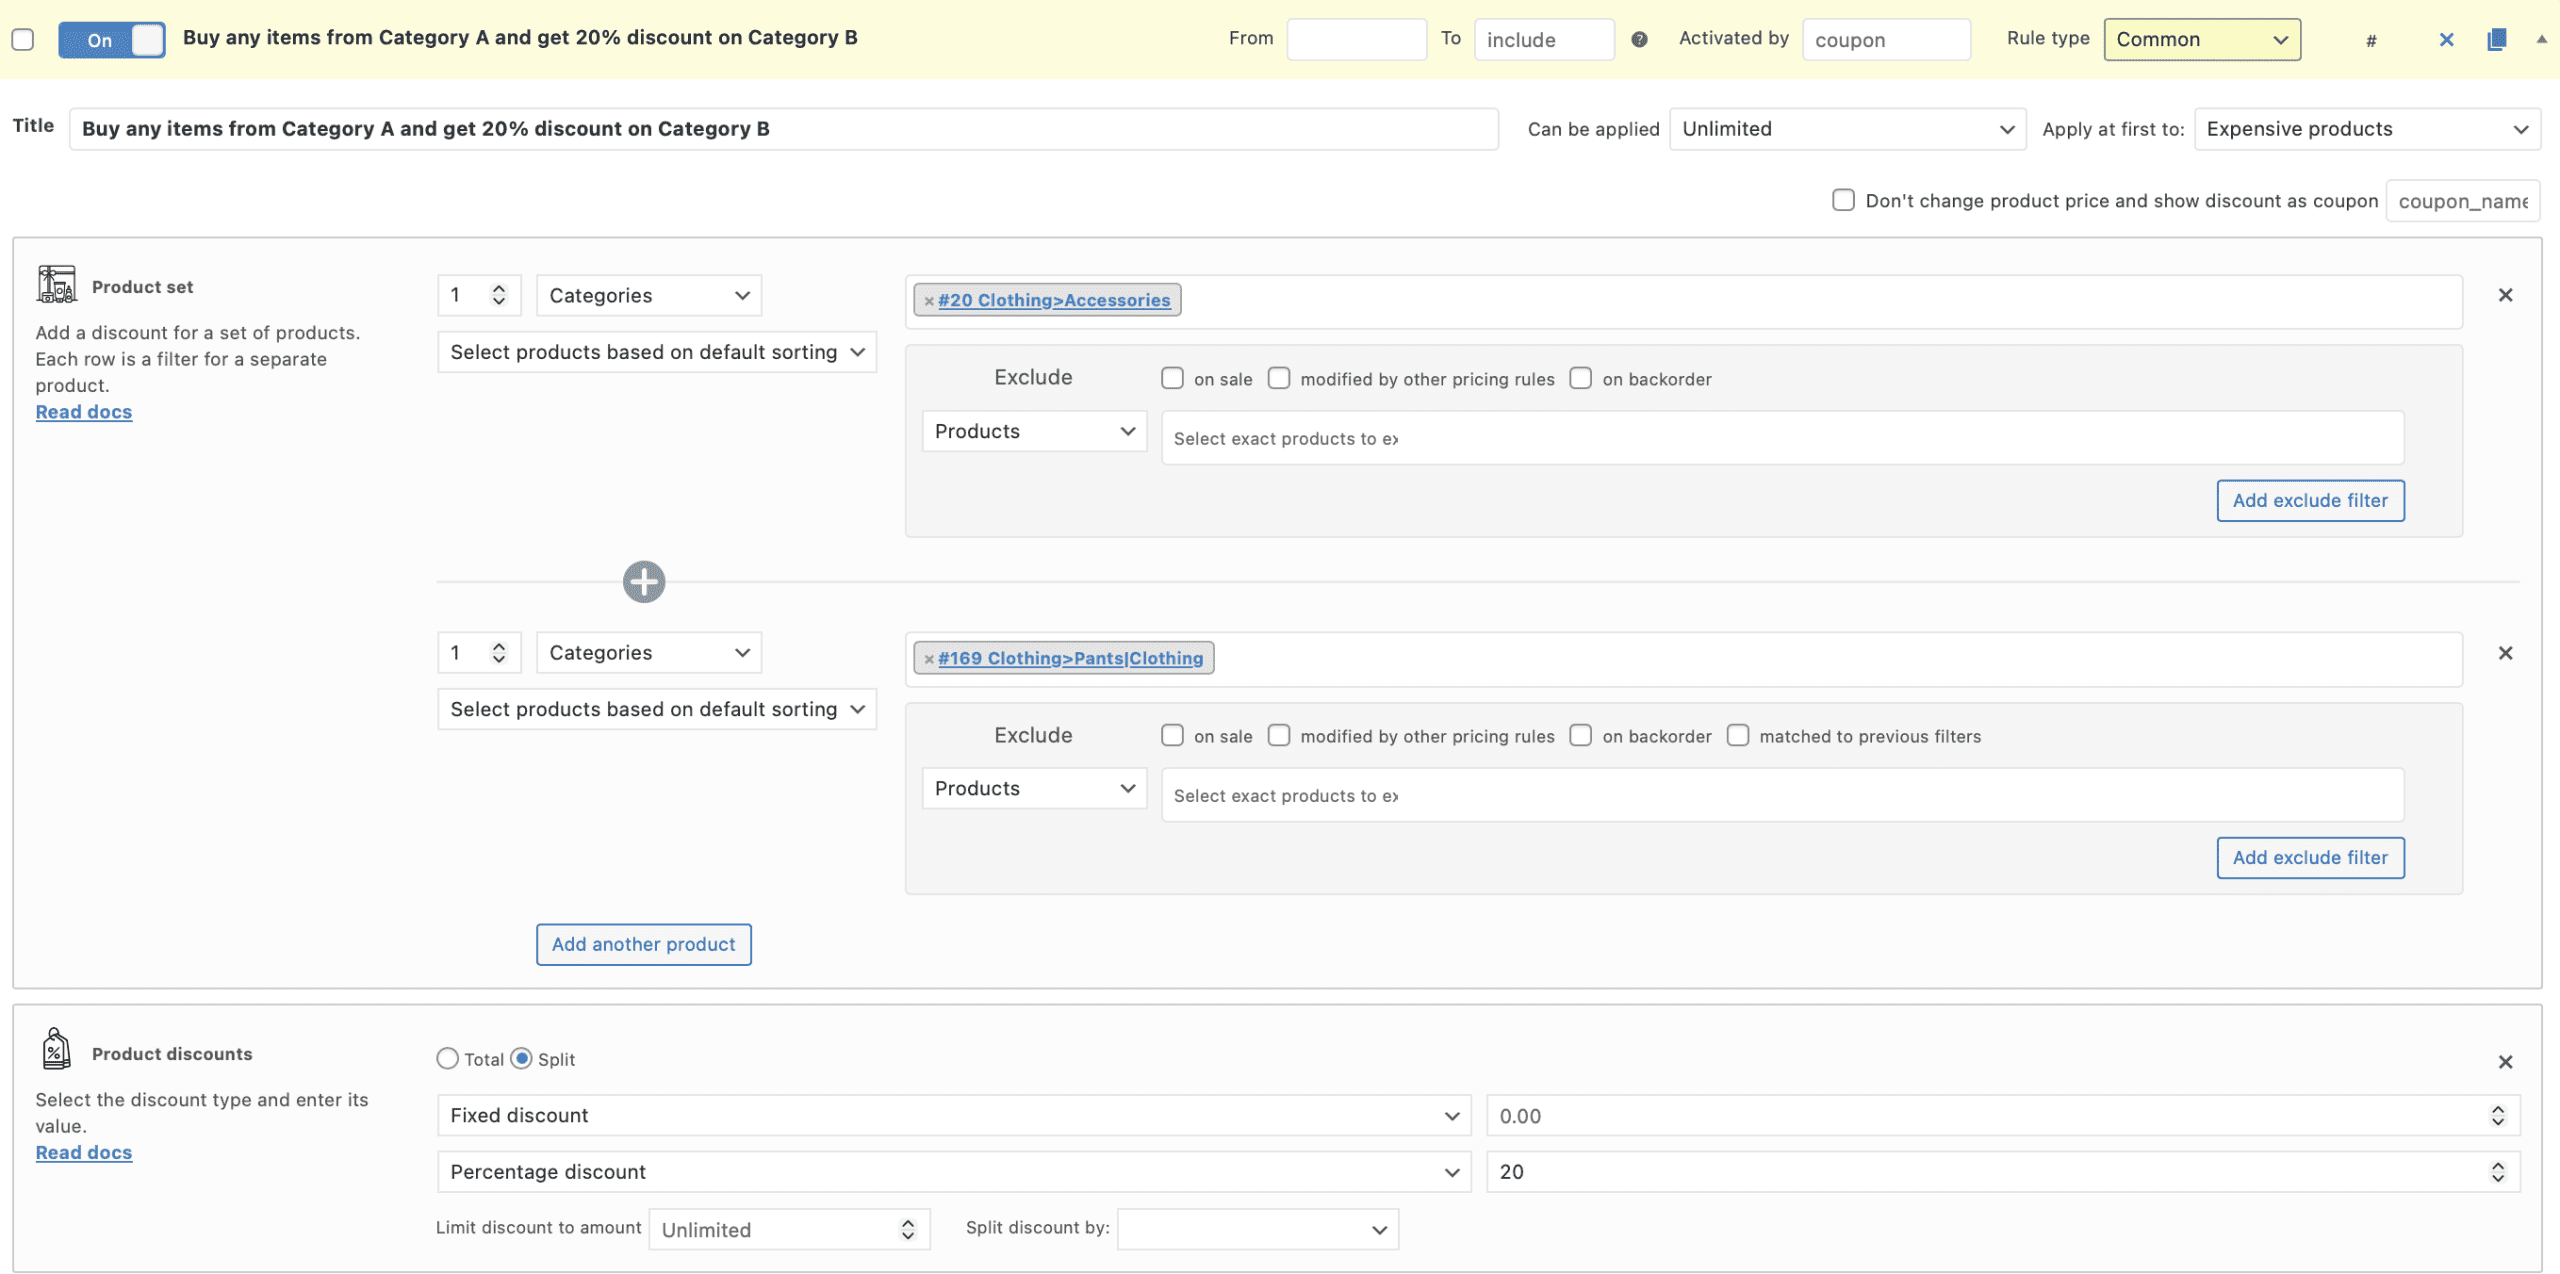2560x1274 pixels.
Task: Remove the #20 Clothing>Accessories tag
Action: [929, 301]
